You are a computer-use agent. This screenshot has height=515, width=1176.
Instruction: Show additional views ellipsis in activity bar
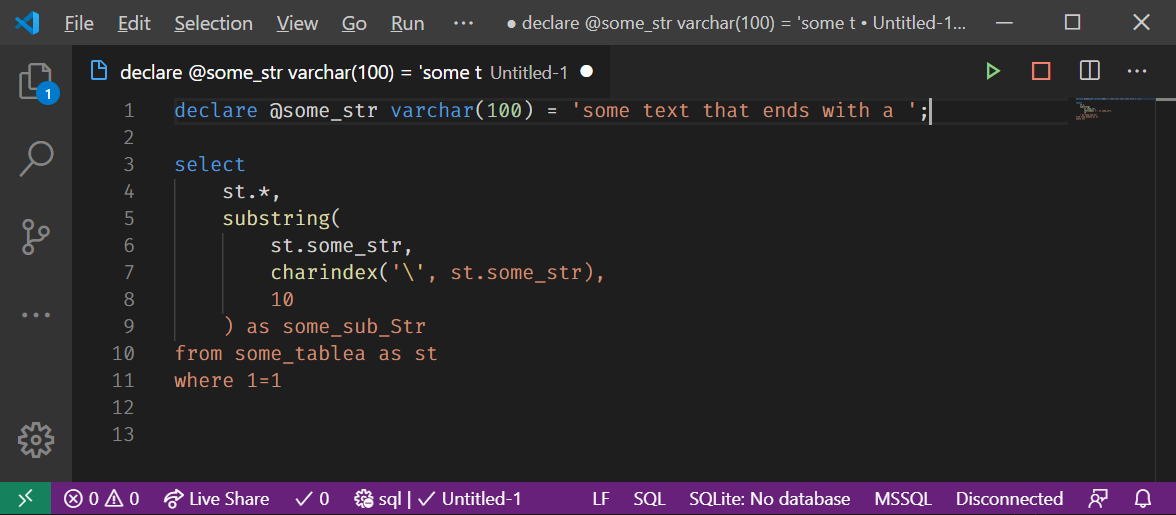coord(36,315)
